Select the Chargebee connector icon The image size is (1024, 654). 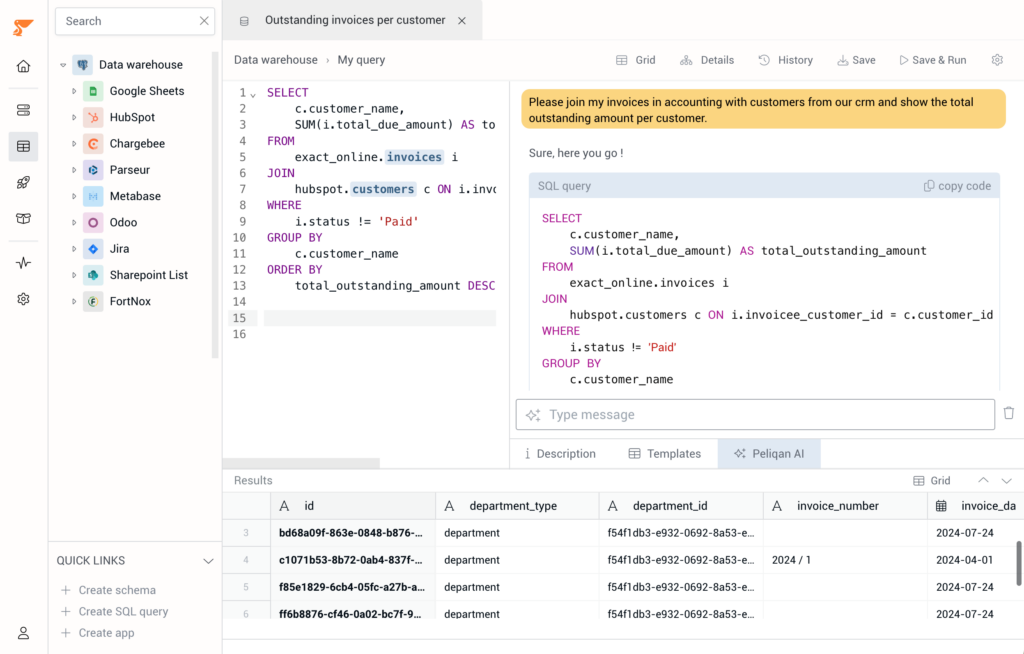point(93,144)
